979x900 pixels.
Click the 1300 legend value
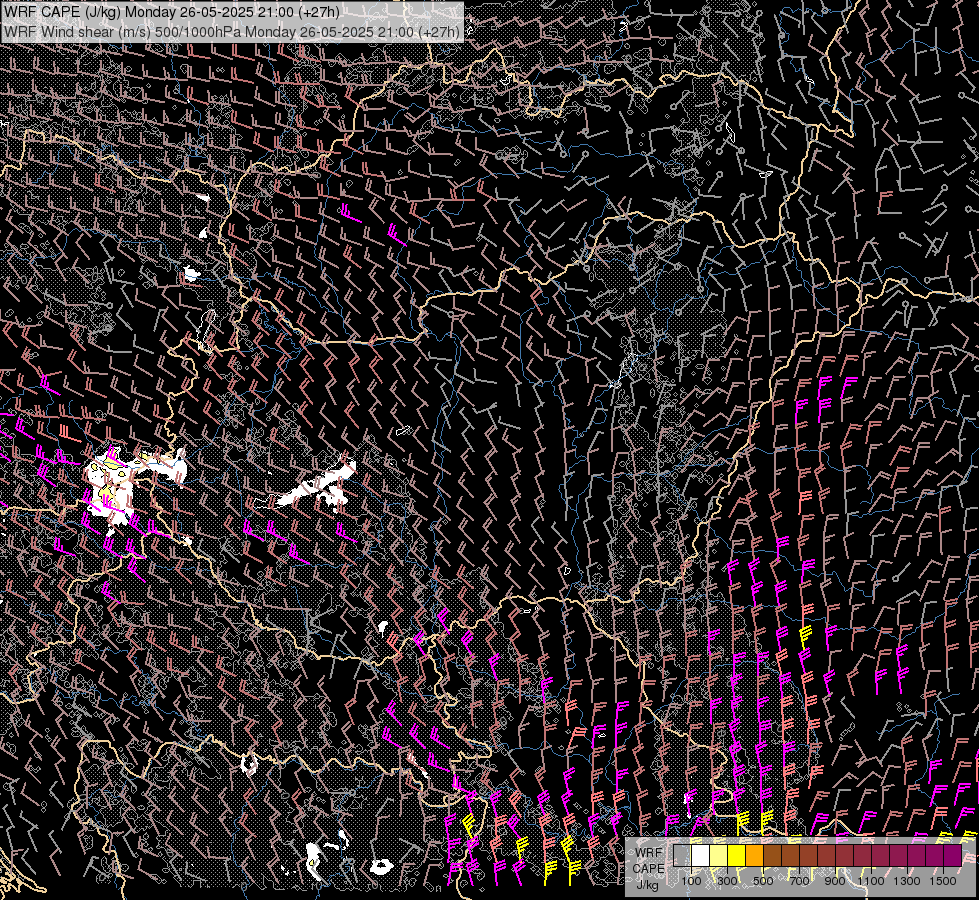(x=907, y=881)
